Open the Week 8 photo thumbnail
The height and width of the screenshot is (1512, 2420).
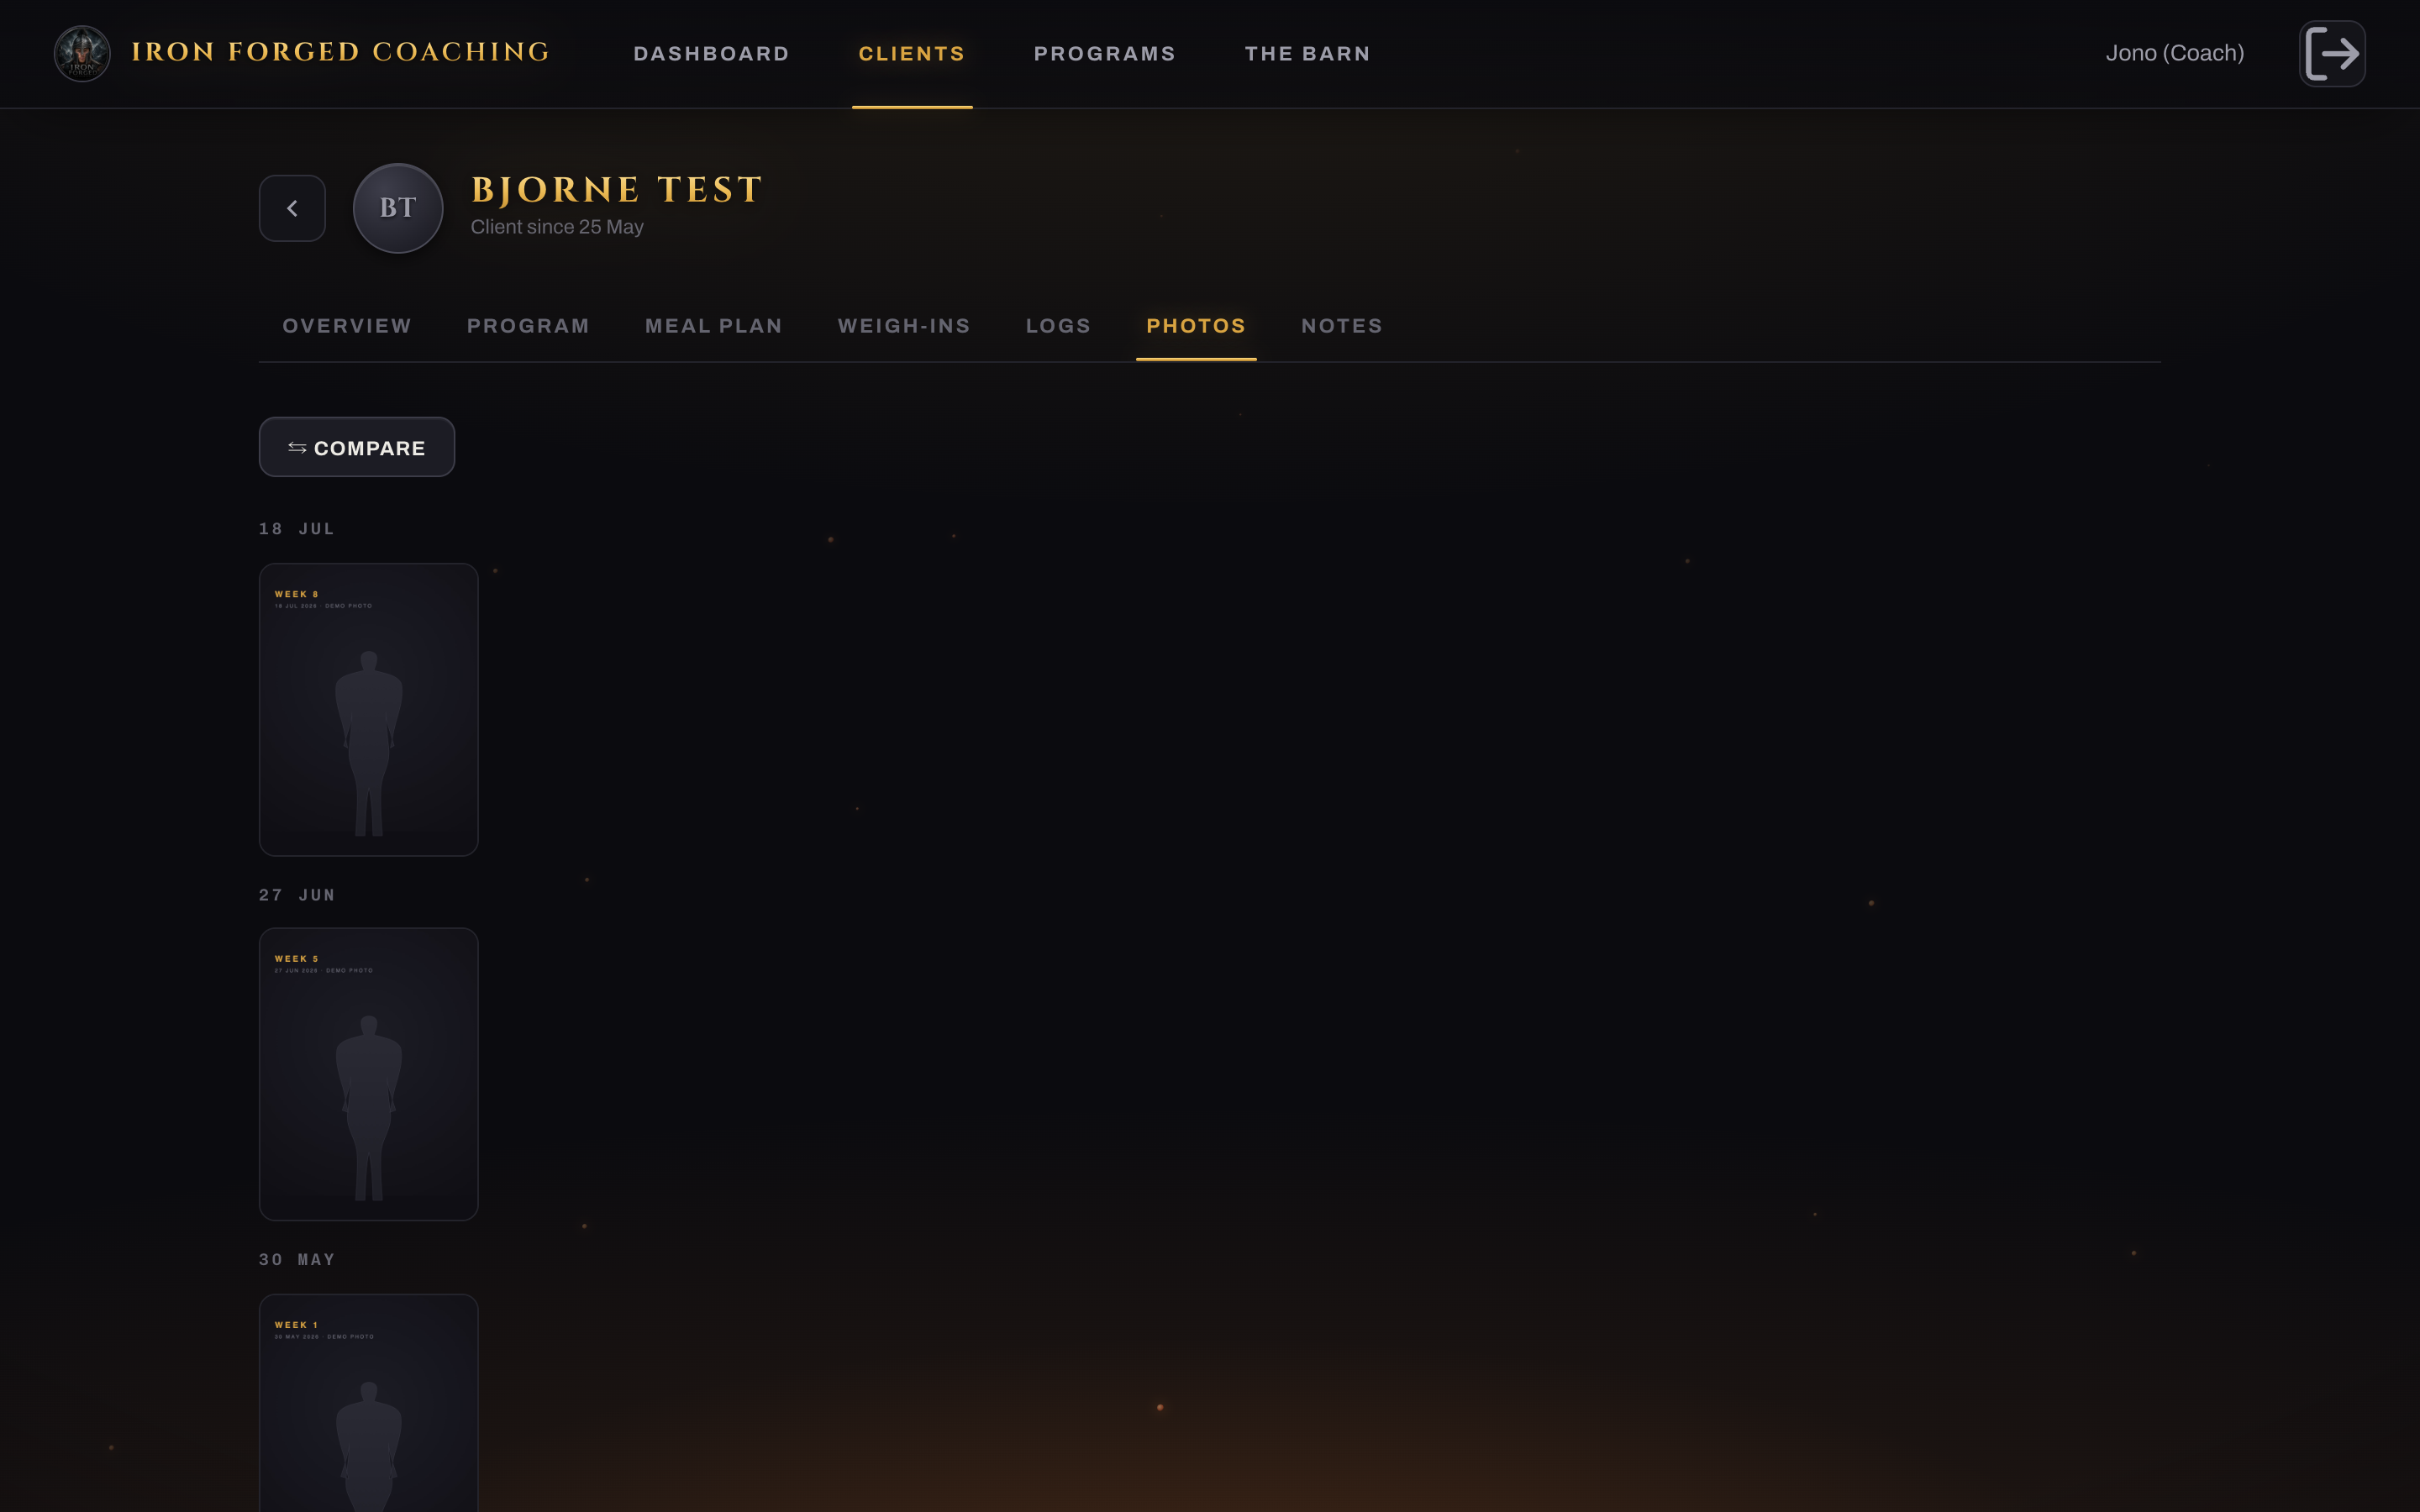pos(369,709)
